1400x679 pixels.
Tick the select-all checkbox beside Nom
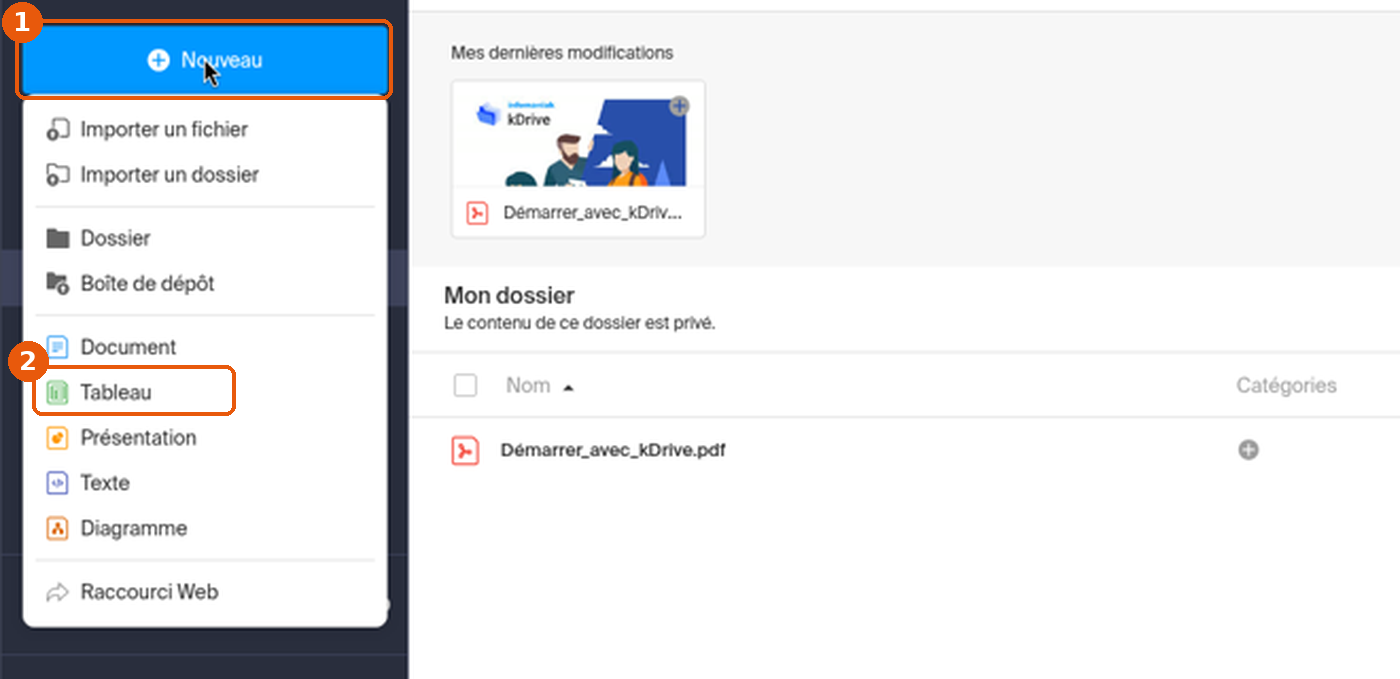pos(466,385)
